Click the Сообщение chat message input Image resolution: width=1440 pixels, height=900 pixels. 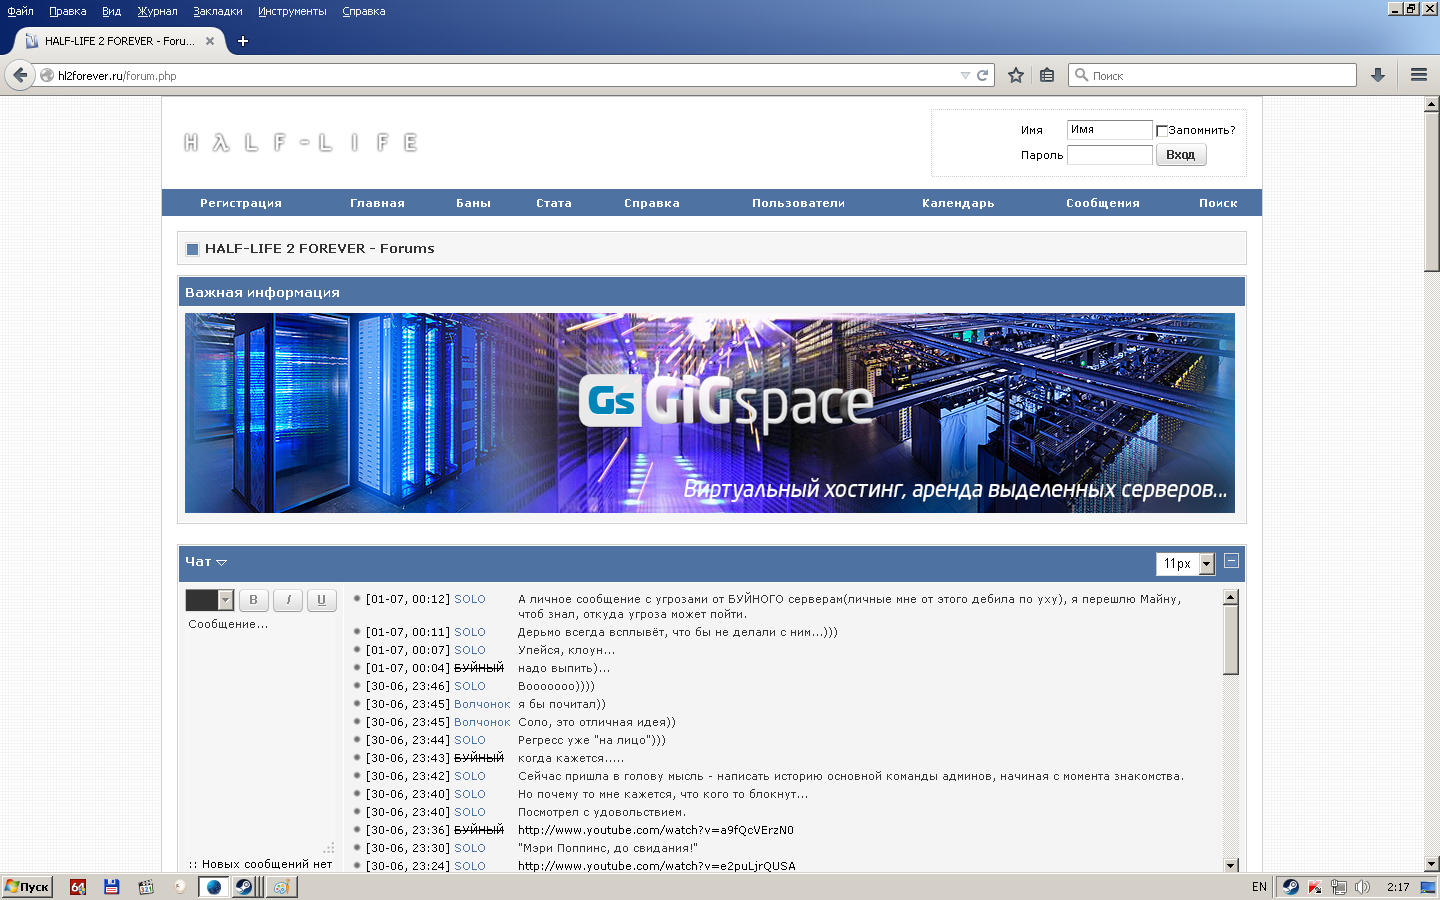pyautogui.click(x=260, y=735)
